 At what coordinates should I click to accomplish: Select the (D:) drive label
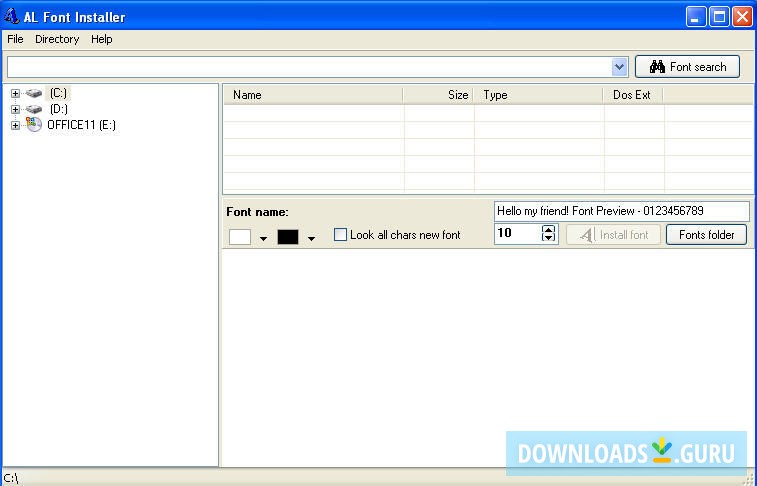58,109
